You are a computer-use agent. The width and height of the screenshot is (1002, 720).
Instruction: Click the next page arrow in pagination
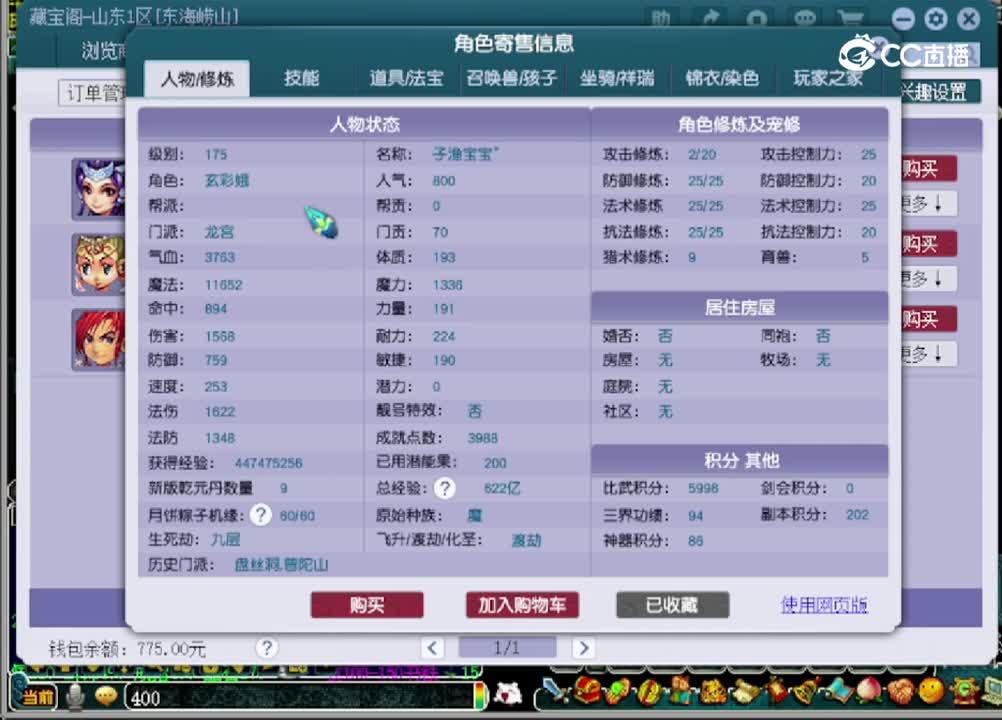[x=584, y=648]
